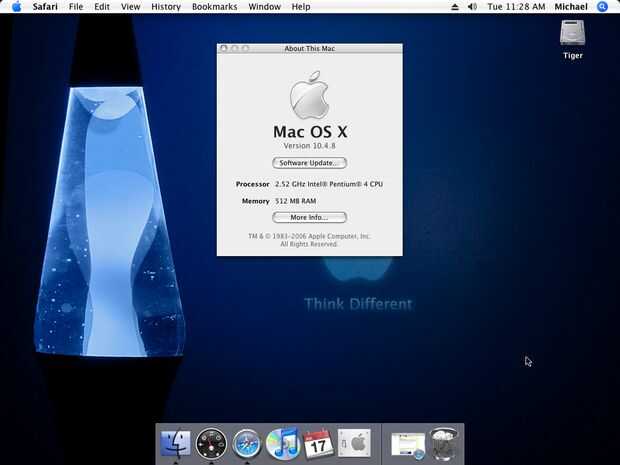The height and width of the screenshot is (465, 620).
Task: Open Finder from the Dock
Action: tap(176, 444)
